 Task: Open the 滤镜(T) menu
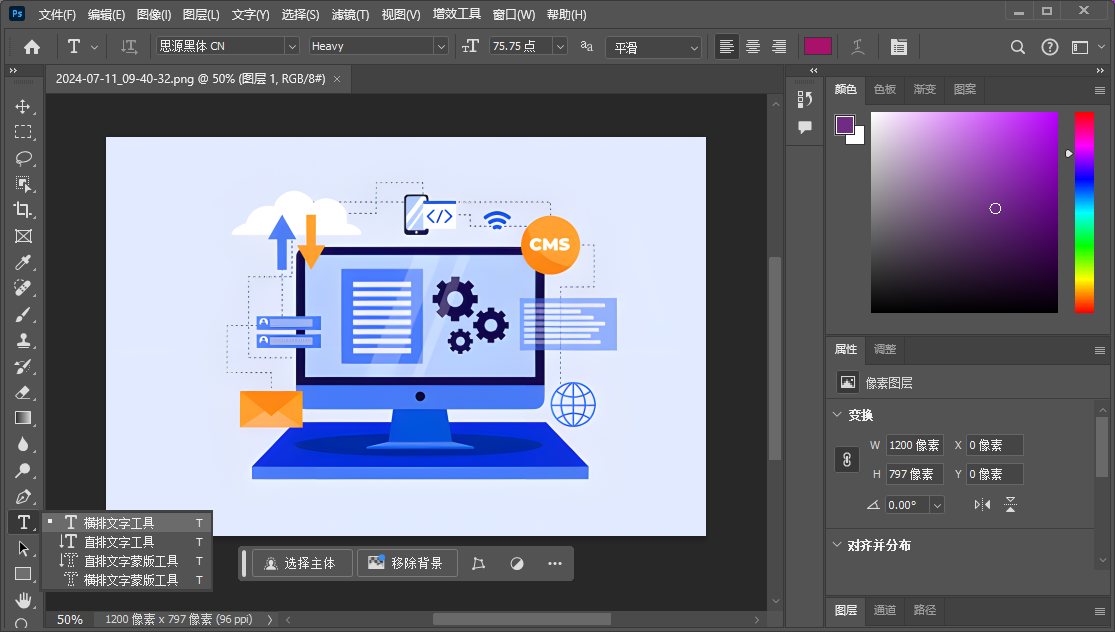[350, 15]
